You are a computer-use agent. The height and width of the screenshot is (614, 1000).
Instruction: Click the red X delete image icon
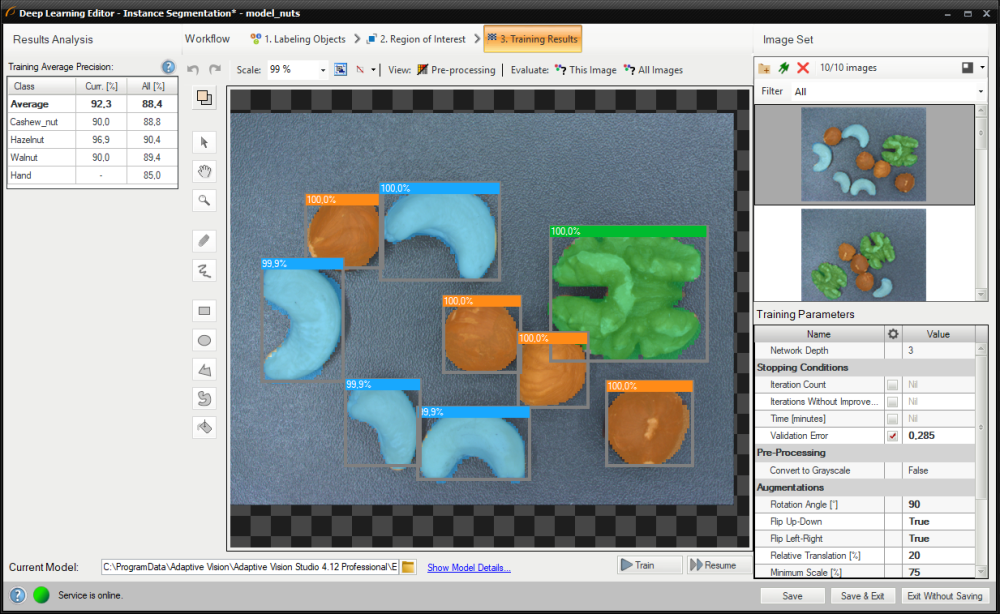pos(803,68)
